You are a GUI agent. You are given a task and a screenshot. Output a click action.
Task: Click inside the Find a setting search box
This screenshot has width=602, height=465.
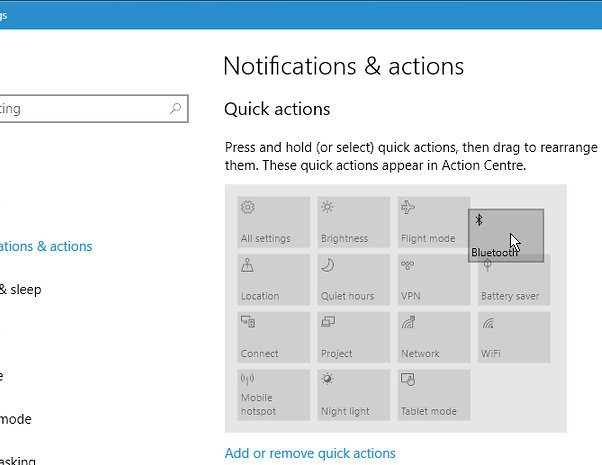(x=94, y=109)
